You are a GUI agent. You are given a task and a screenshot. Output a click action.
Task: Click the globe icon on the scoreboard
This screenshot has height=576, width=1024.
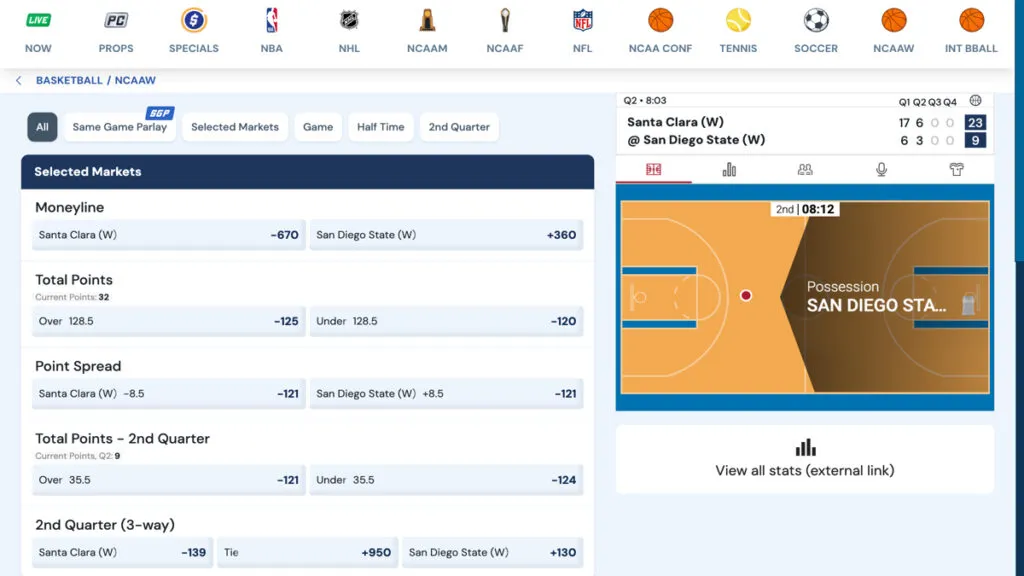975,101
